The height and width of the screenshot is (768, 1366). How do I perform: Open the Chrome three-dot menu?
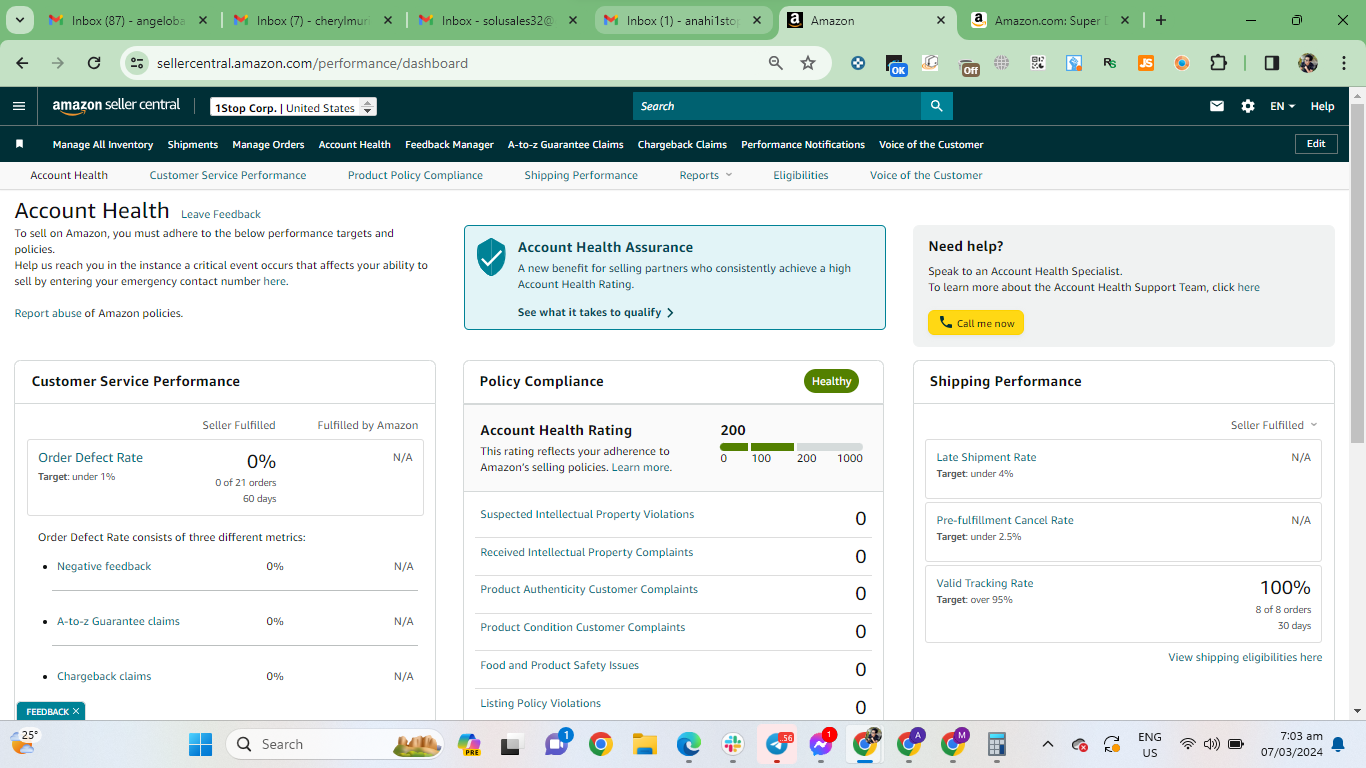coord(1342,63)
